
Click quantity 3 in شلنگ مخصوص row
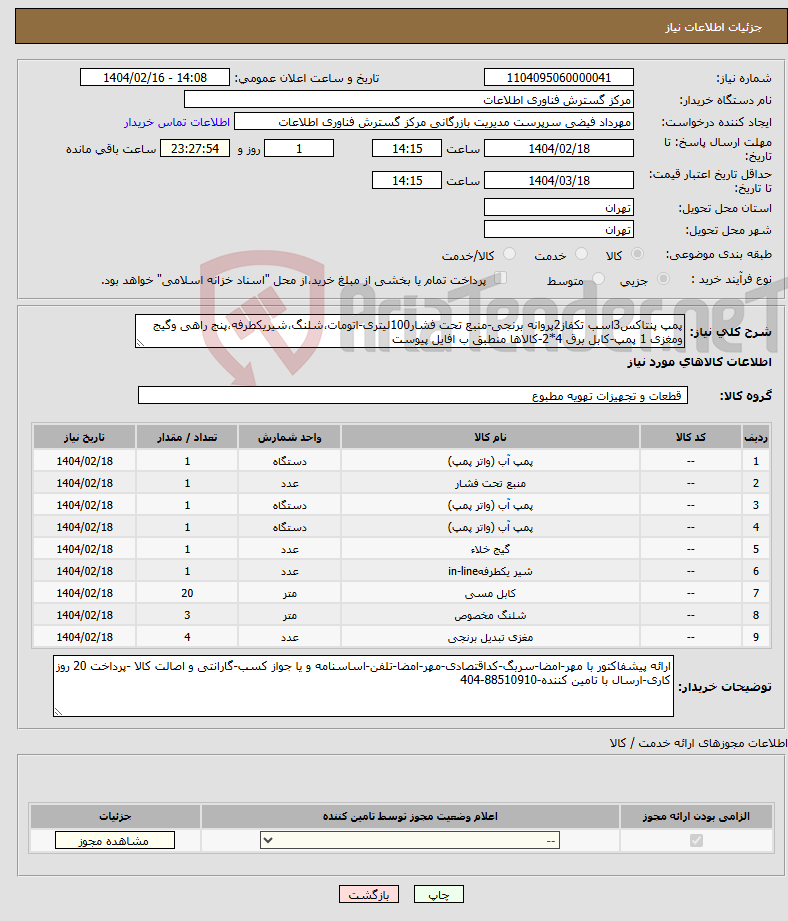(x=187, y=616)
